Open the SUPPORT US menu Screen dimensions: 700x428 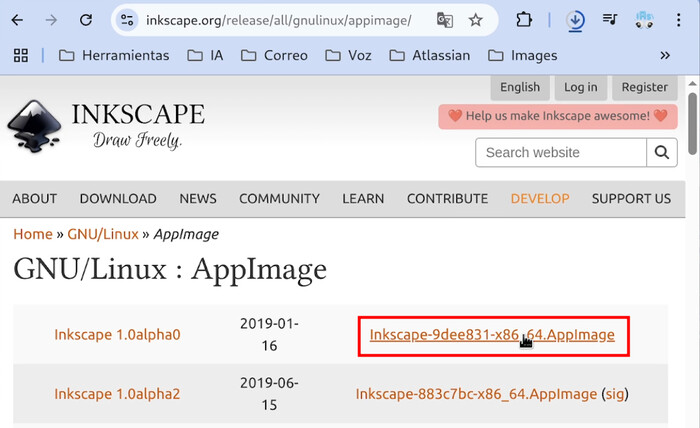(x=631, y=199)
